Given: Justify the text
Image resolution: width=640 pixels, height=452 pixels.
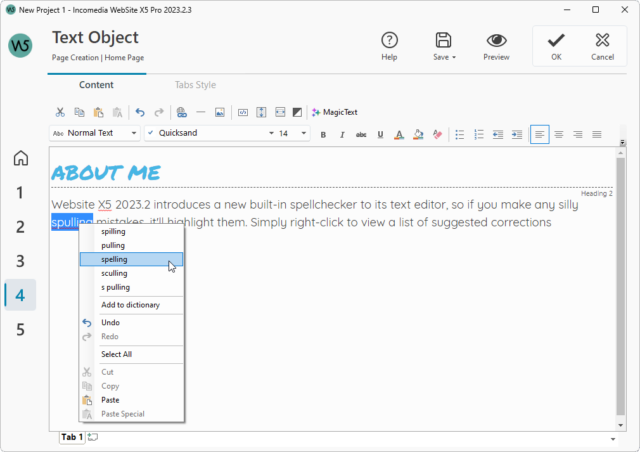Looking at the screenshot, I should point(597,134).
